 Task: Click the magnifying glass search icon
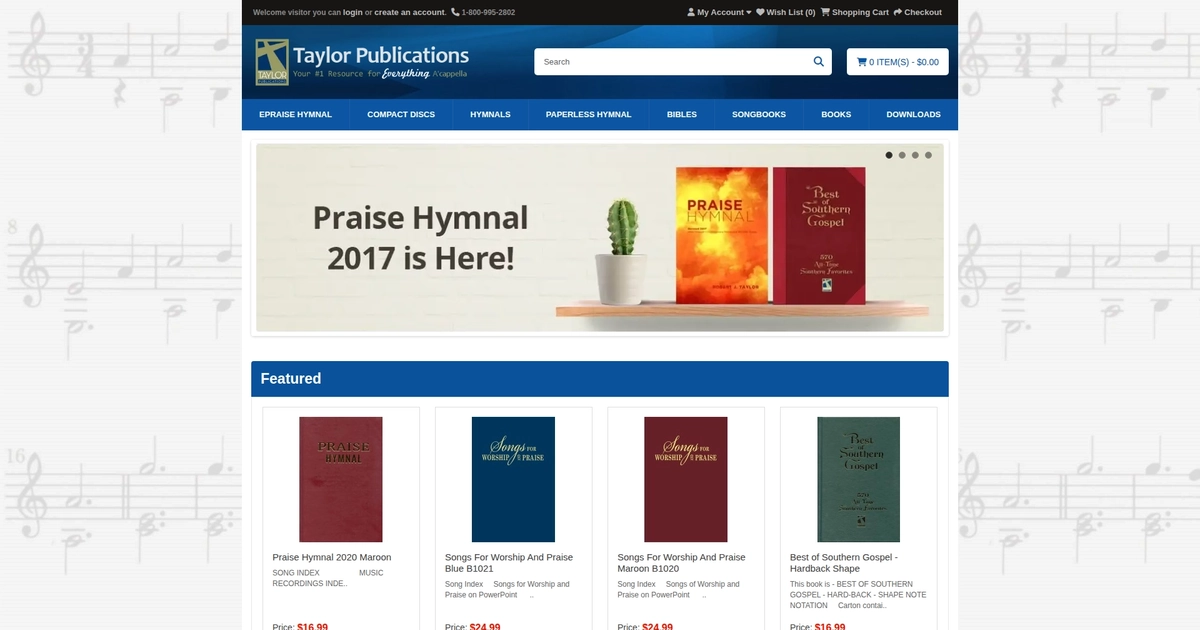pyautogui.click(x=819, y=62)
